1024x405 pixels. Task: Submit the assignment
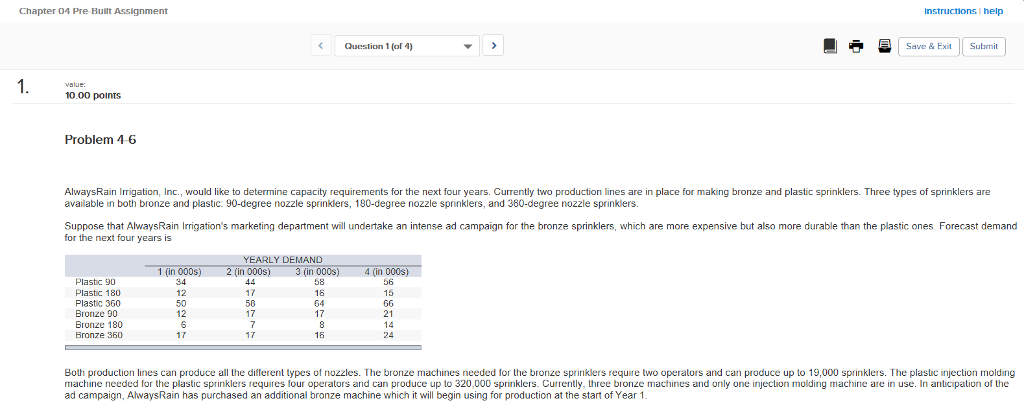[x=984, y=46]
